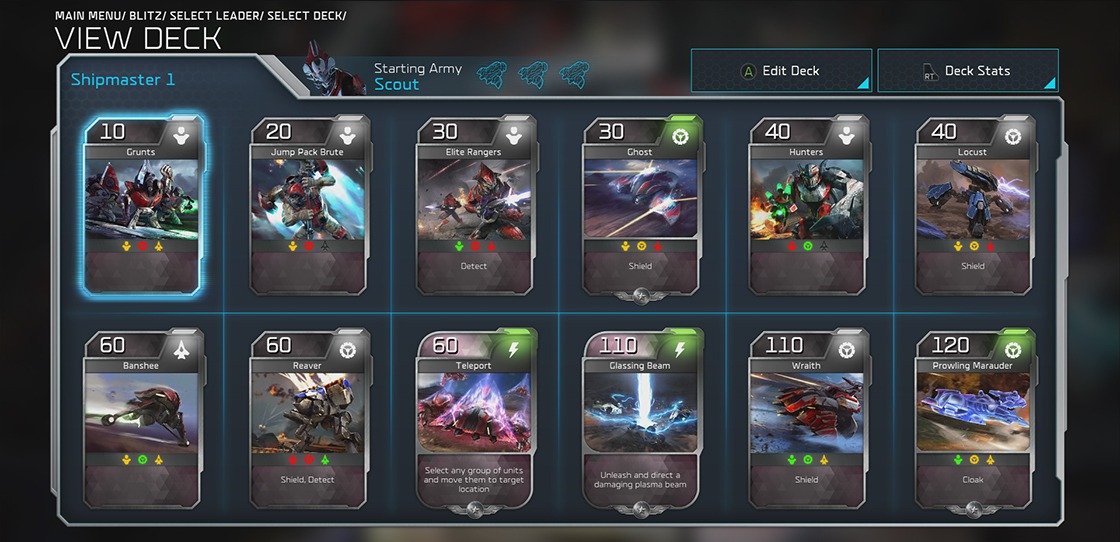The image size is (1120, 542).
Task: Click the green vehicle icon on Ghost card
Action: 680,135
